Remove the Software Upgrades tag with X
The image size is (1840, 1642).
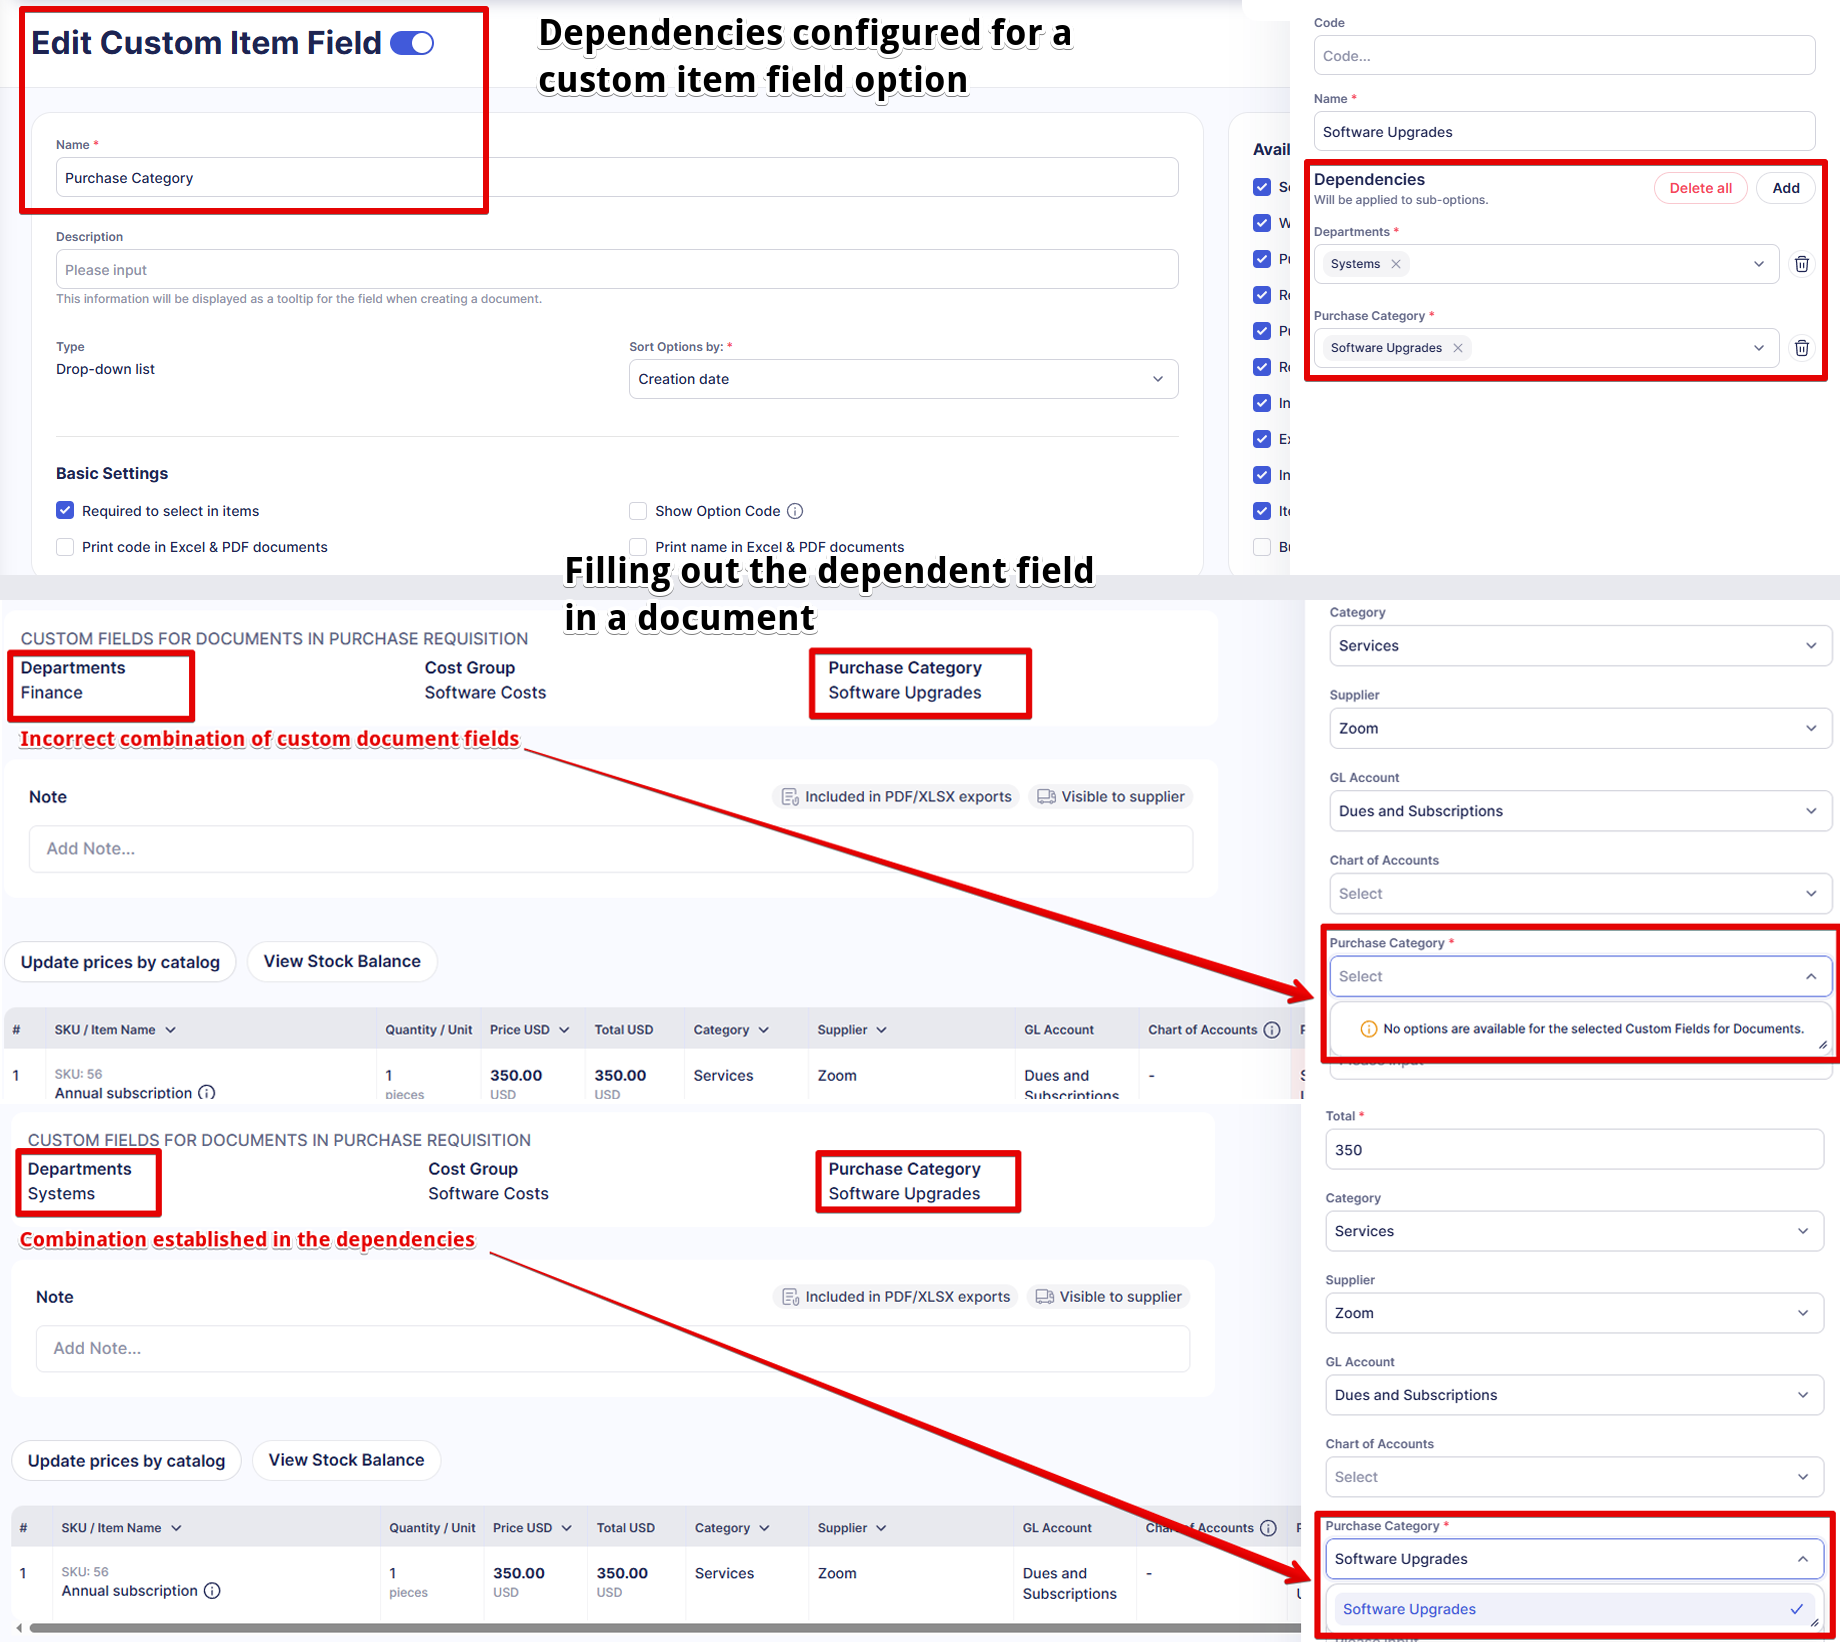(1458, 348)
